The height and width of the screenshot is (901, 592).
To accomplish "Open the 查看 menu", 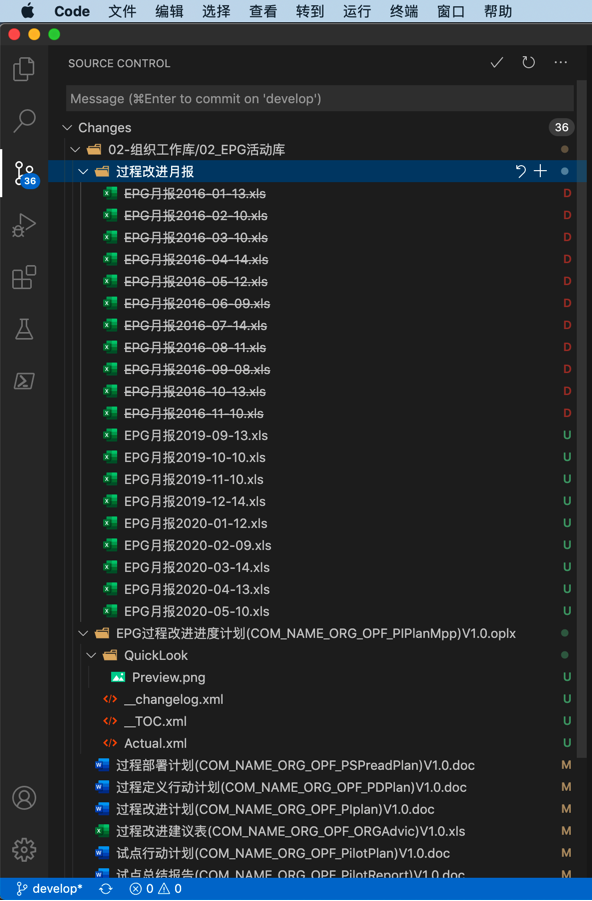I will [x=263, y=11].
